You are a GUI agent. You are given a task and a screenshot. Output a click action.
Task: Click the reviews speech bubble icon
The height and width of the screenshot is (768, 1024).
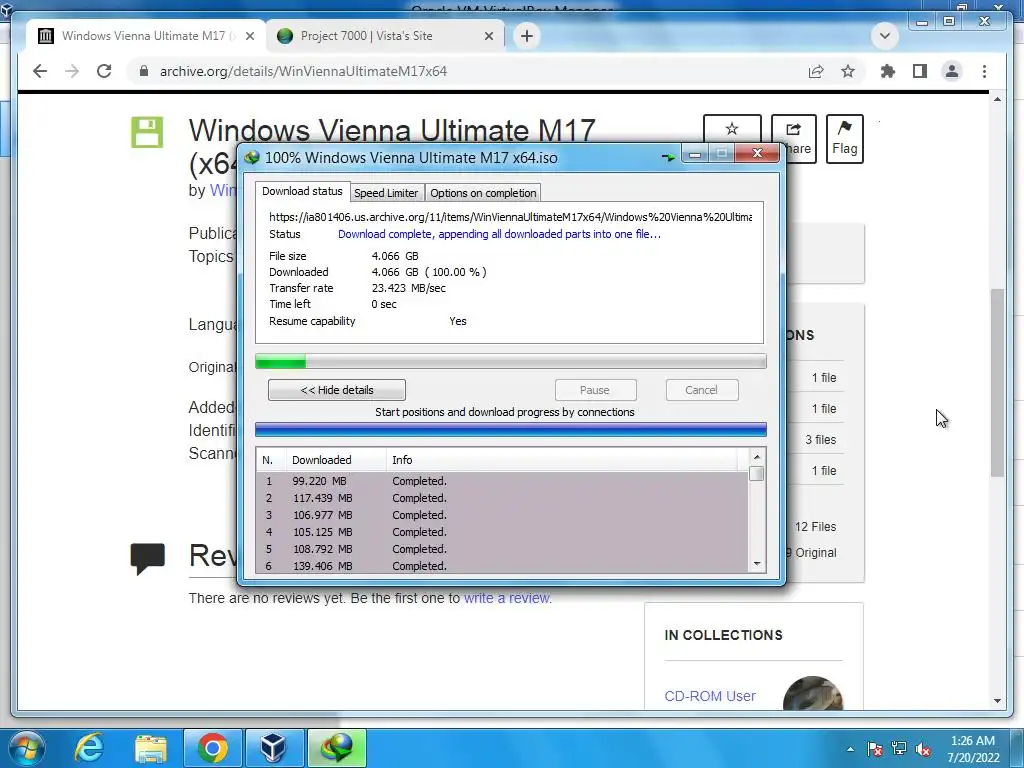tap(148, 559)
